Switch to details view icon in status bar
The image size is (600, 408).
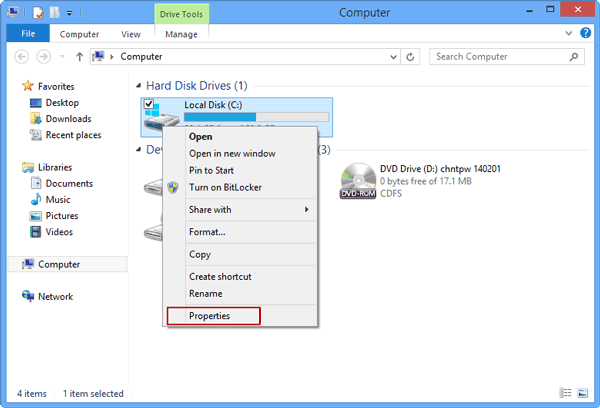pyautogui.click(x=565, y=393)
